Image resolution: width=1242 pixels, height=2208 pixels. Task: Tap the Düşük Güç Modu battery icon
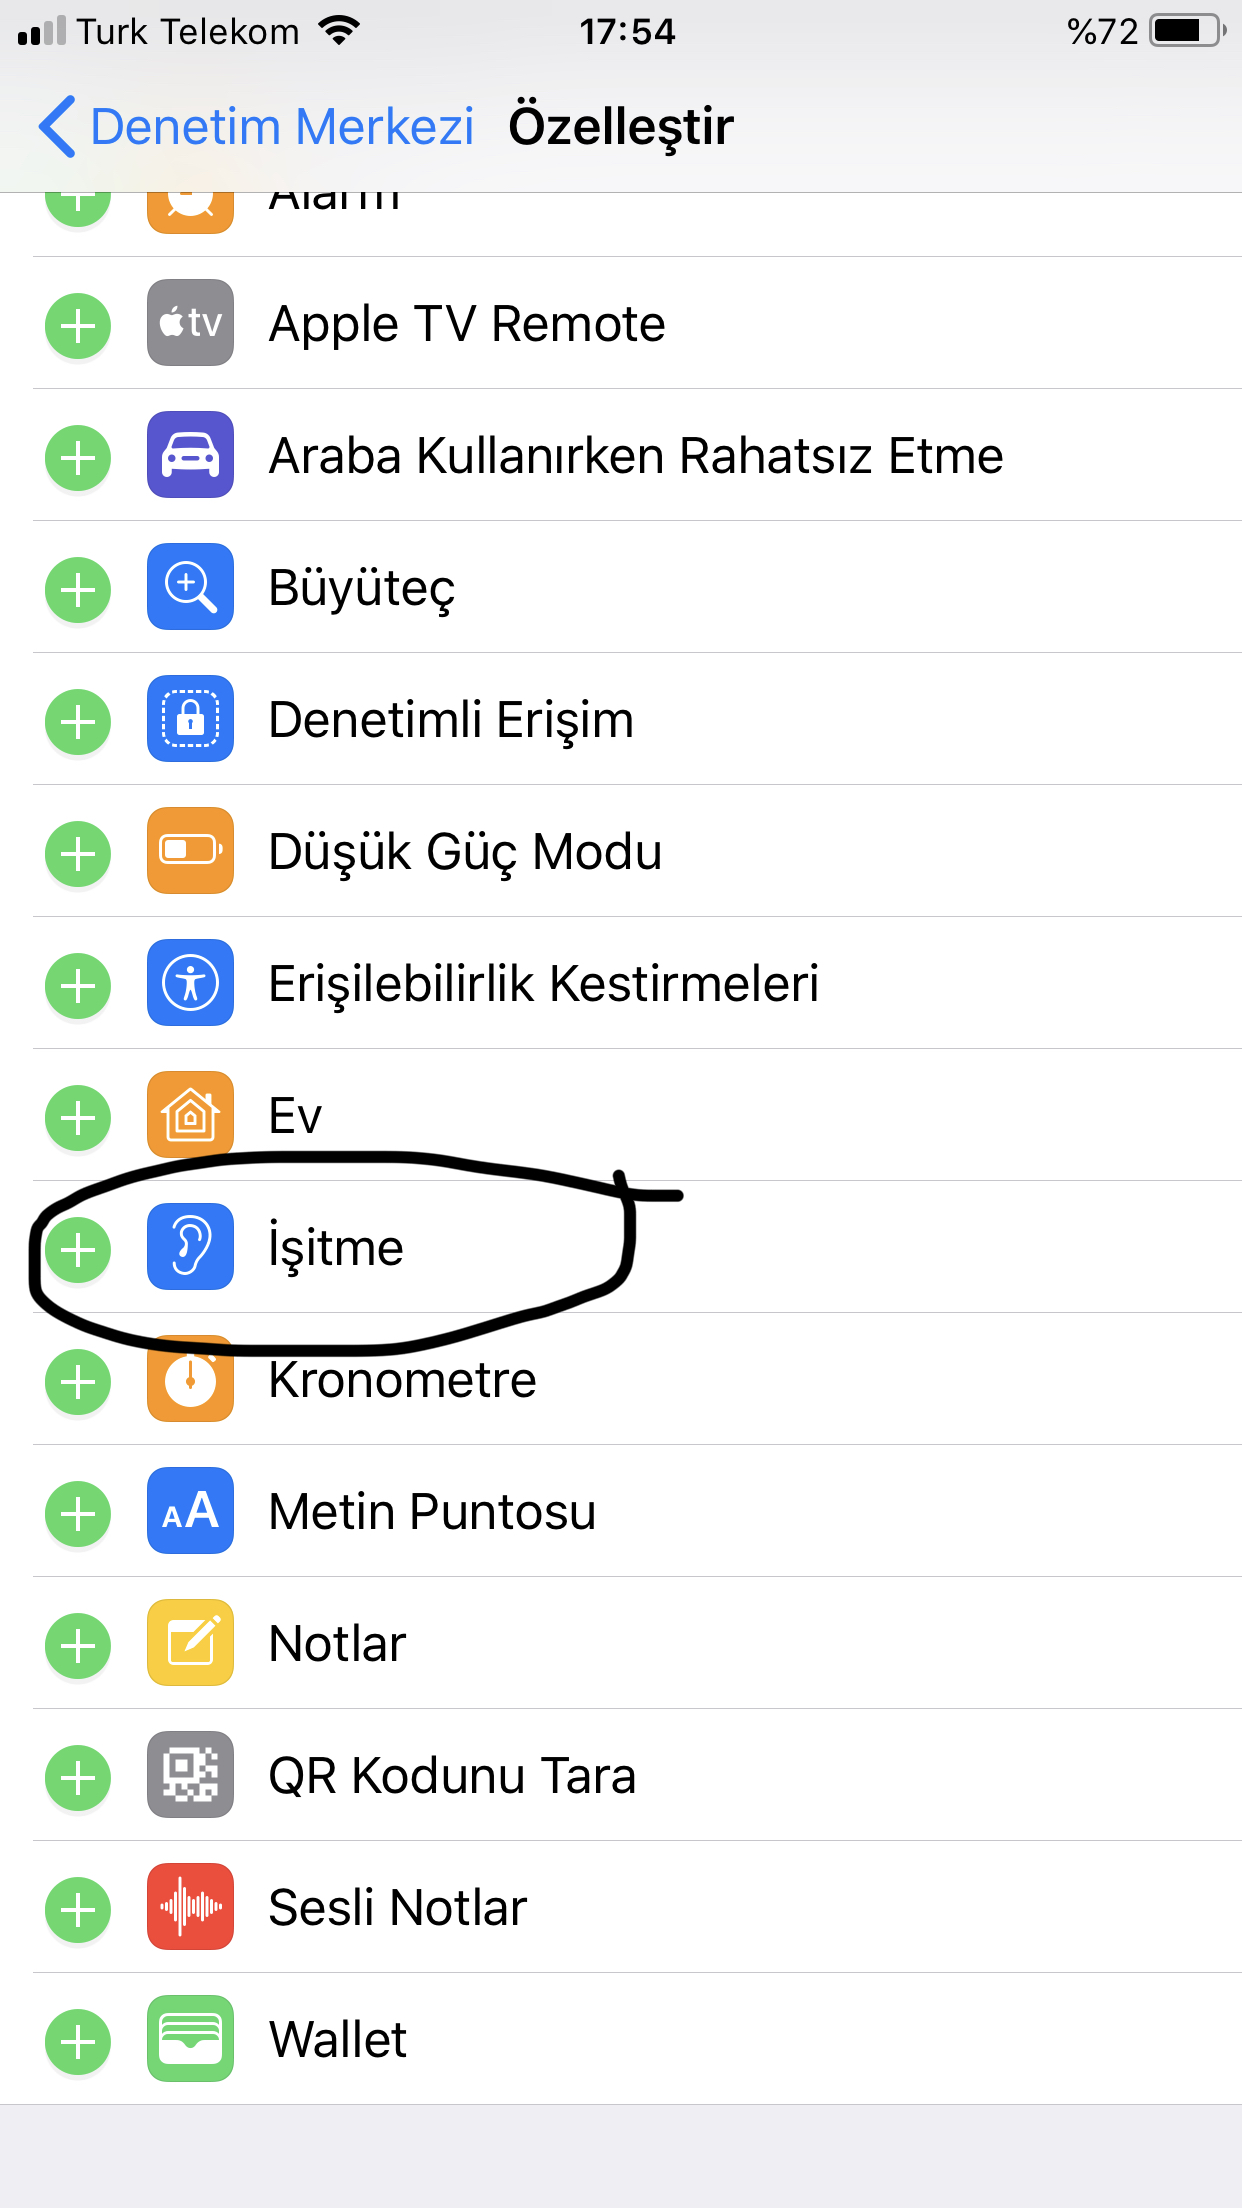pos(190,851)
